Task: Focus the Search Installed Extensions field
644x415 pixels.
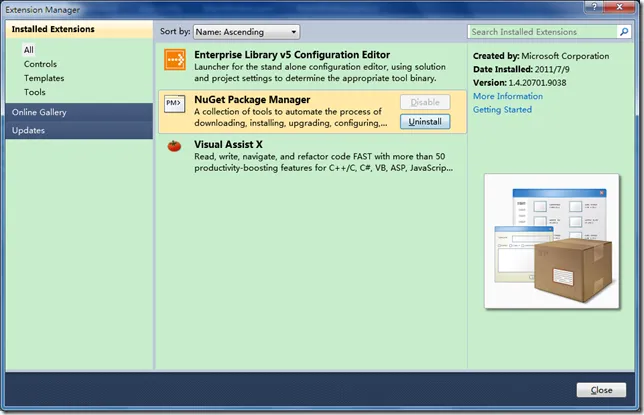Action: point(543,32)
